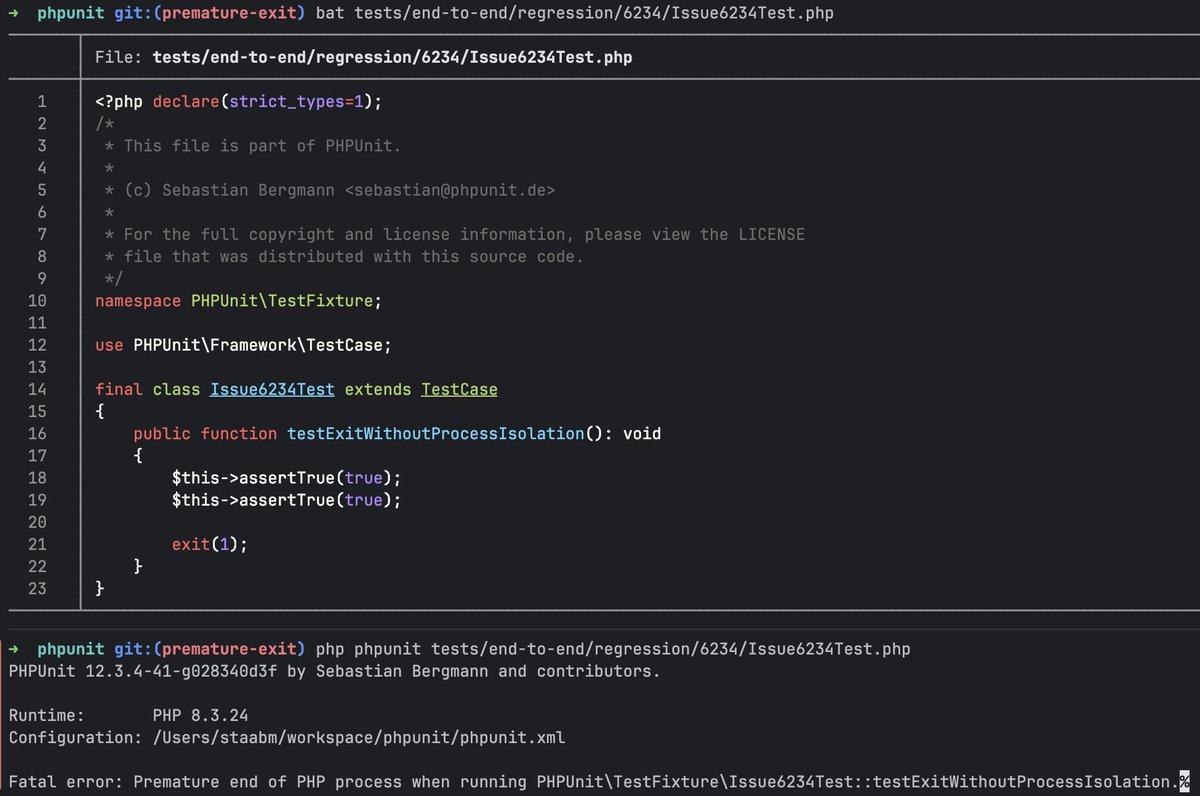Click the assertTrue call on line 18
1200x796 pixels.
pyautogui.click(x=286, y=478)
